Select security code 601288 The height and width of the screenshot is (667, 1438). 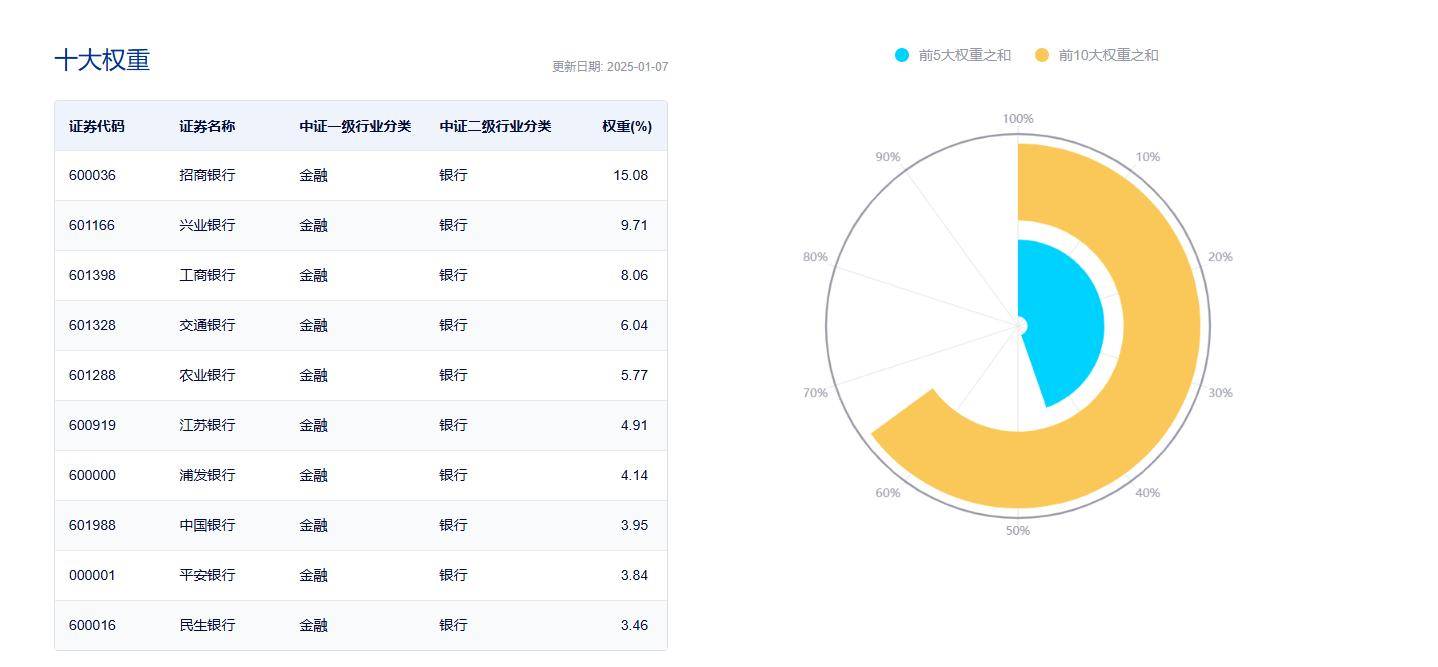pyautogui.click(x=92, y=375)
